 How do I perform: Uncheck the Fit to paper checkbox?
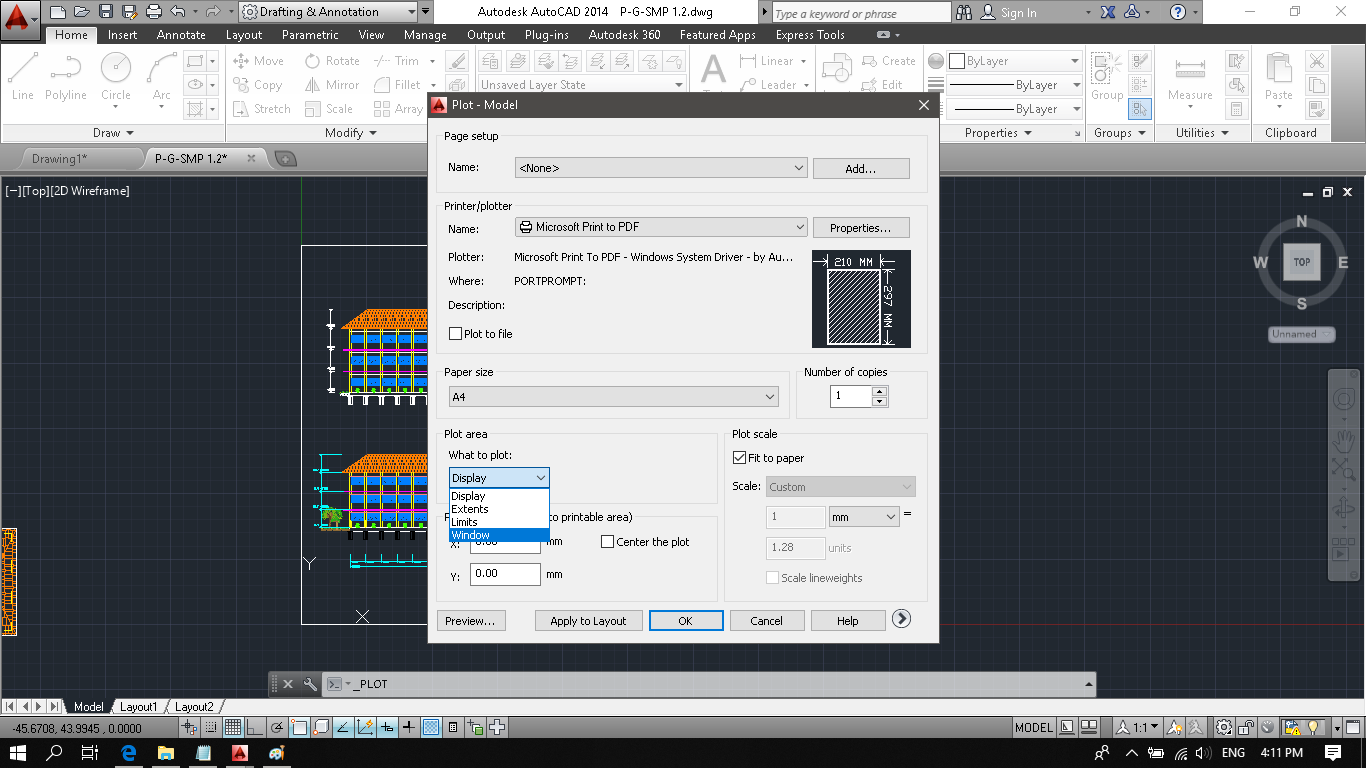click(x=740, y=458)
